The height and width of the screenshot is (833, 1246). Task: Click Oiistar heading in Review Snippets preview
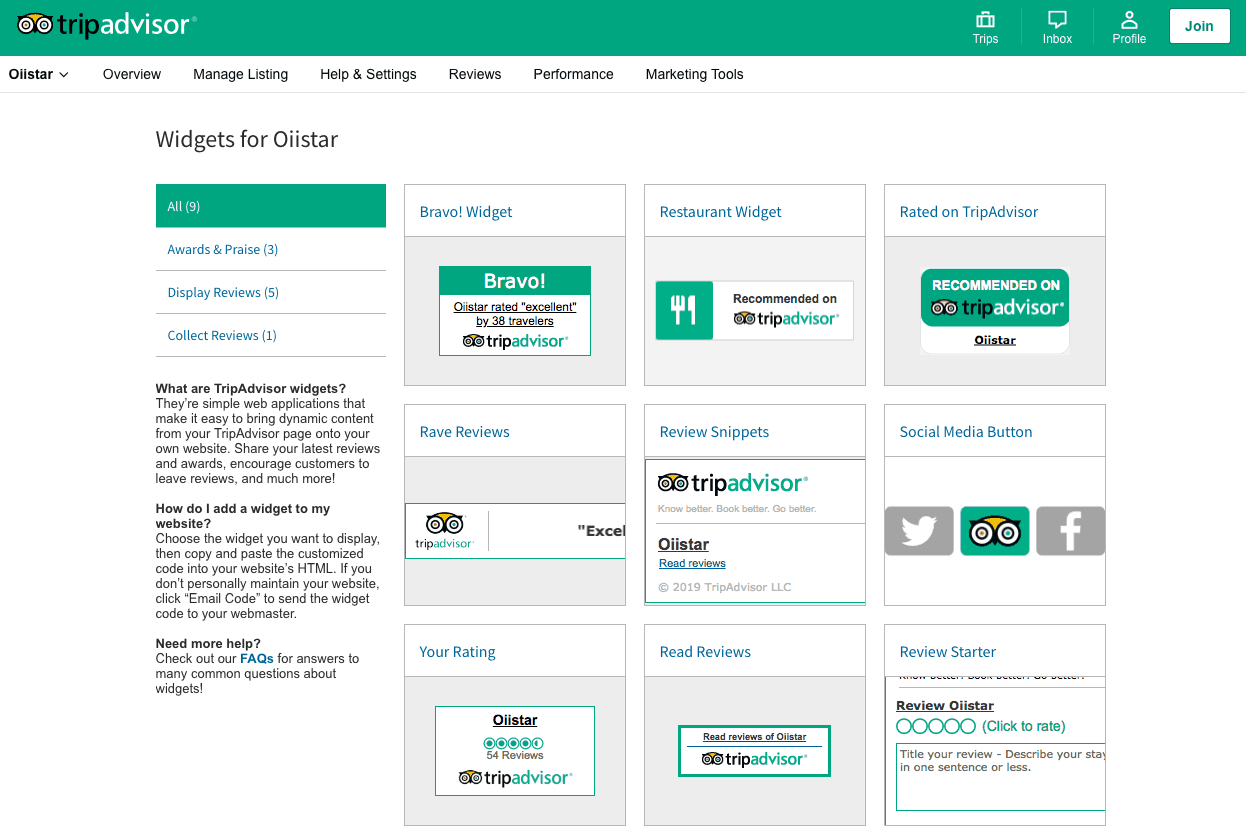[684, 545]
